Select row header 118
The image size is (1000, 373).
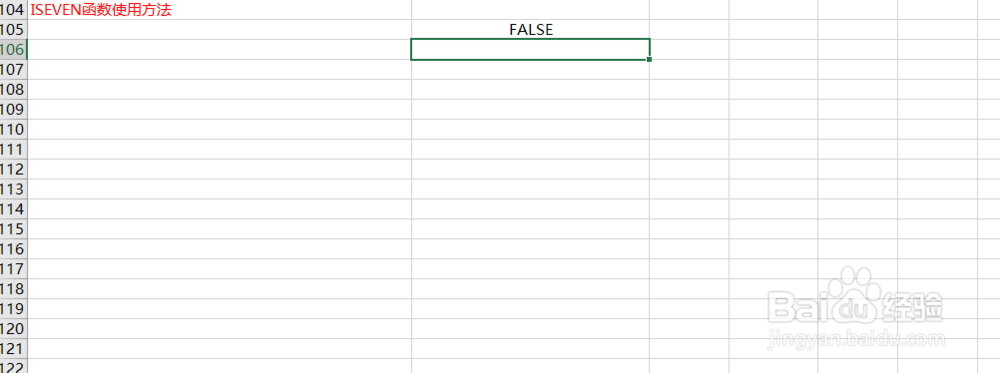click(x=13, y=289)
